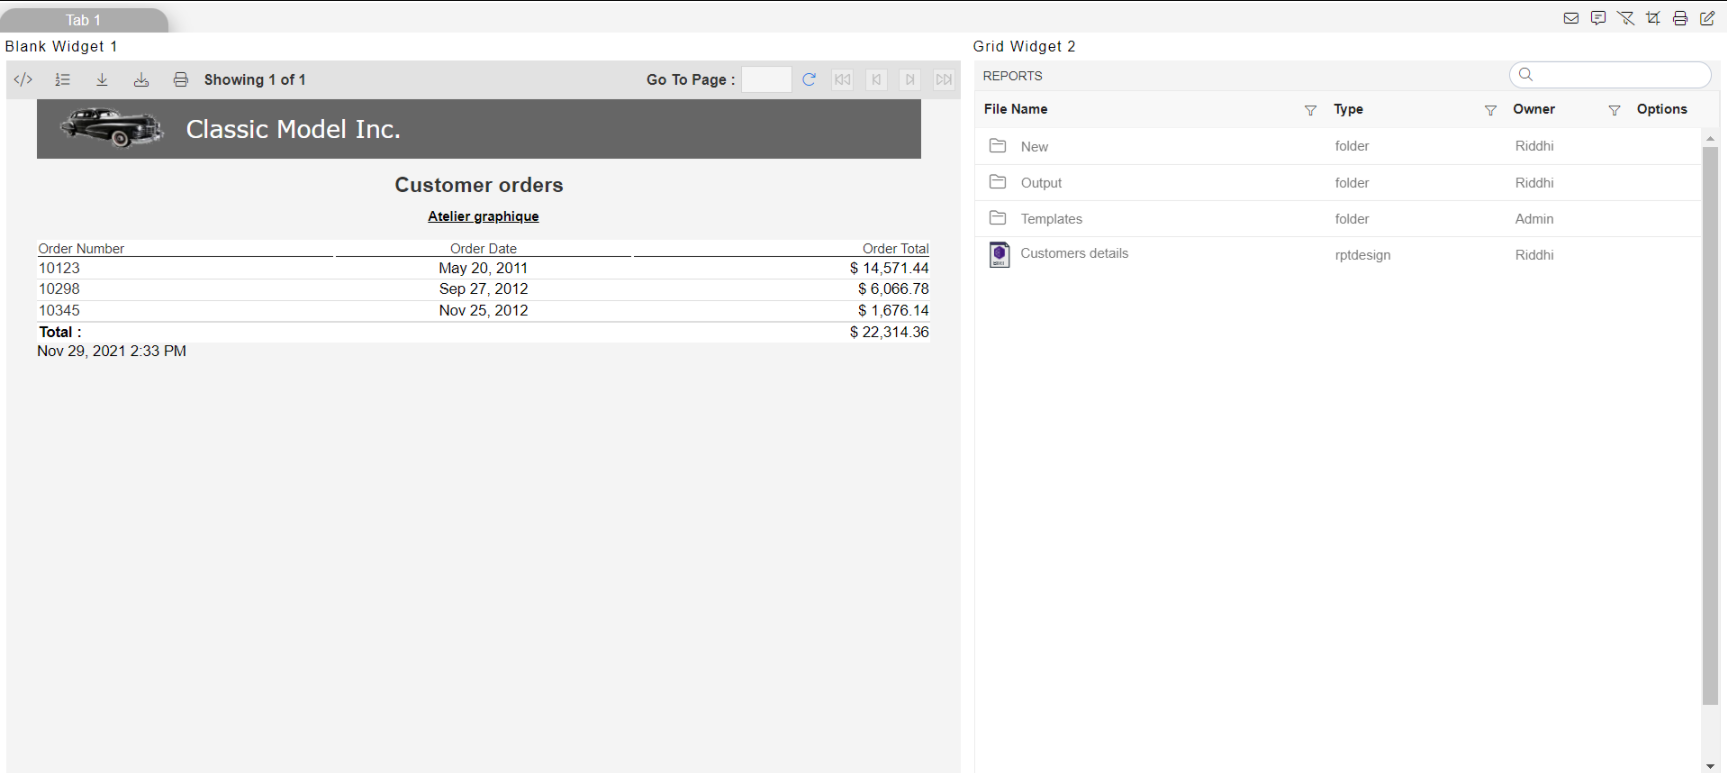Screen dimensions: 1727x773
Task: Click the Order Date column heading
Action: pyautogui.click(x=483, y=248)
